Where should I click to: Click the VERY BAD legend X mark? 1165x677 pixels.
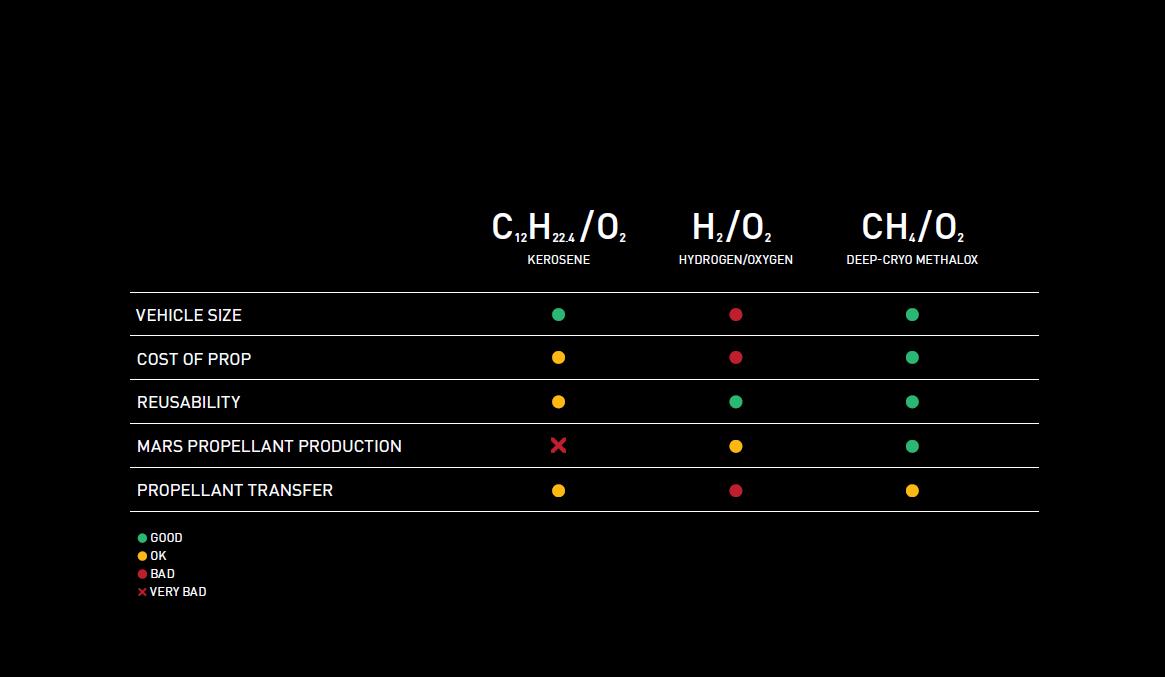pos(142,592)
